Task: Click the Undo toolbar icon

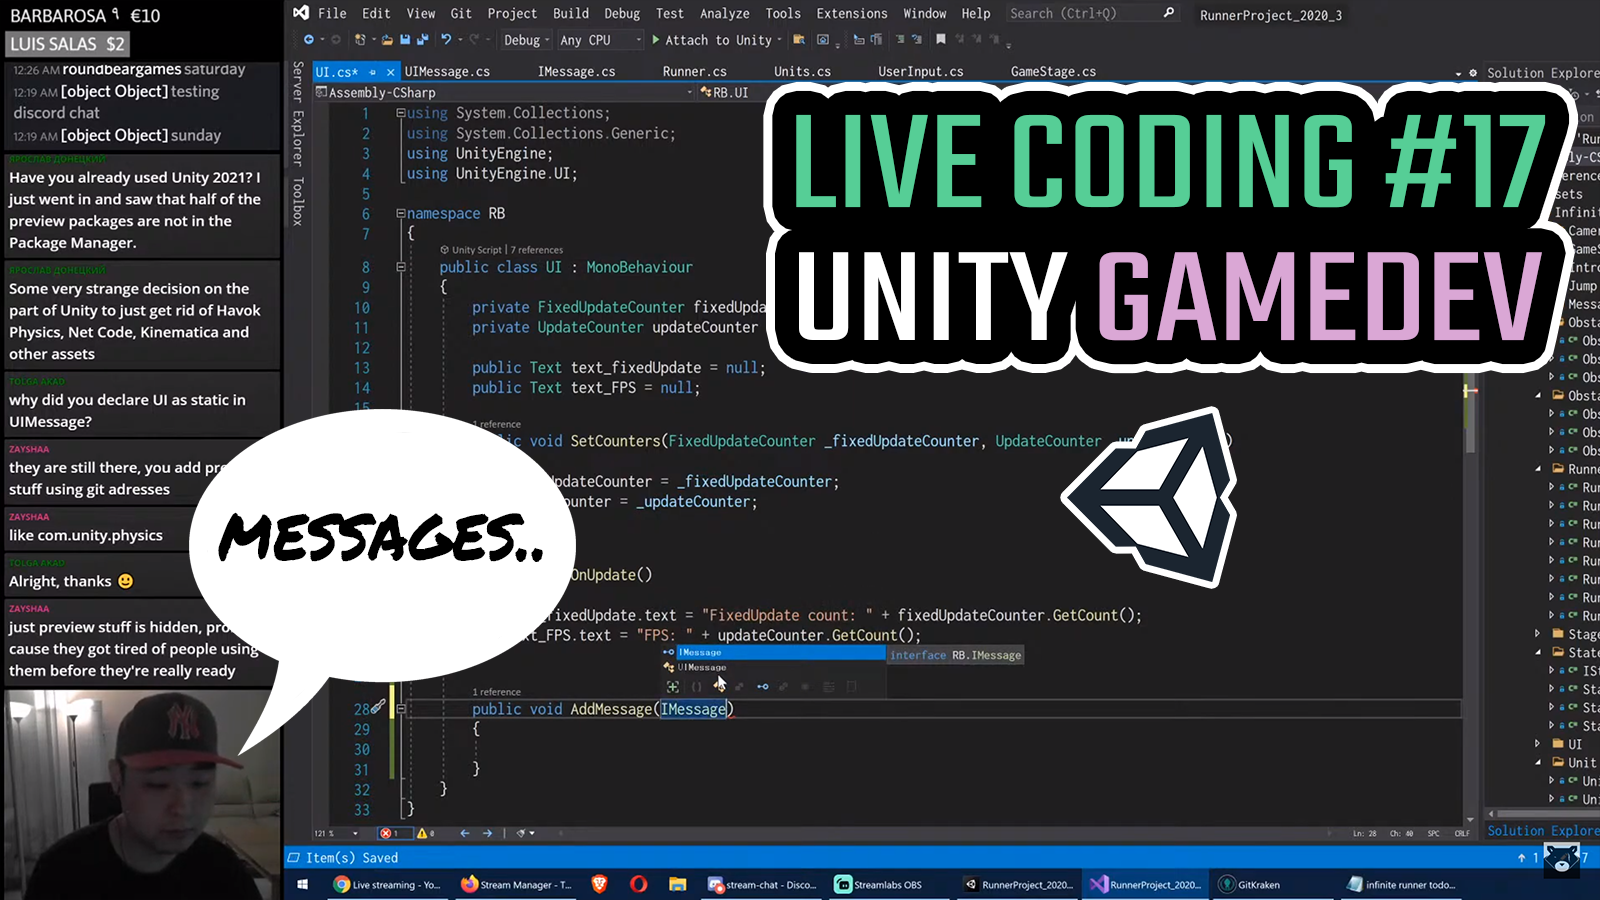Action: point(446,40)
